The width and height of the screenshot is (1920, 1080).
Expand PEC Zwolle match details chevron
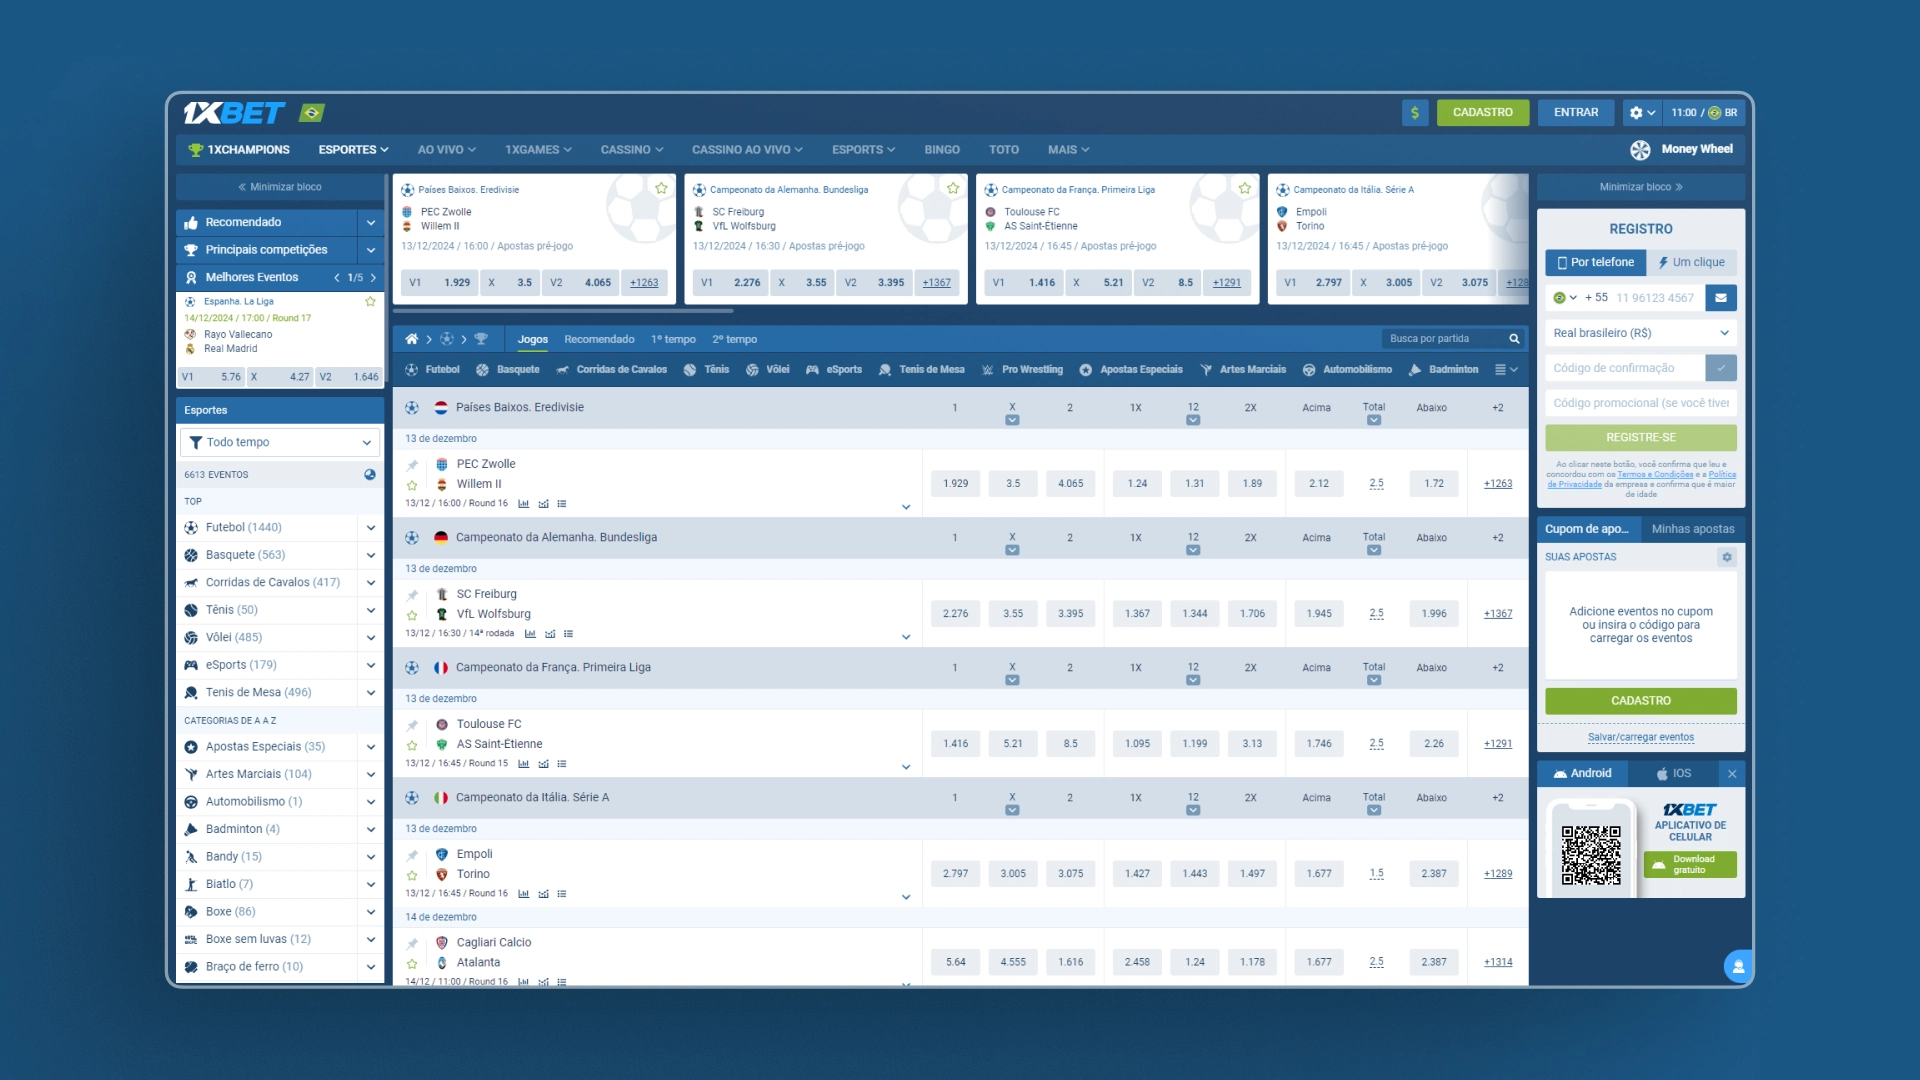point(906,507)
